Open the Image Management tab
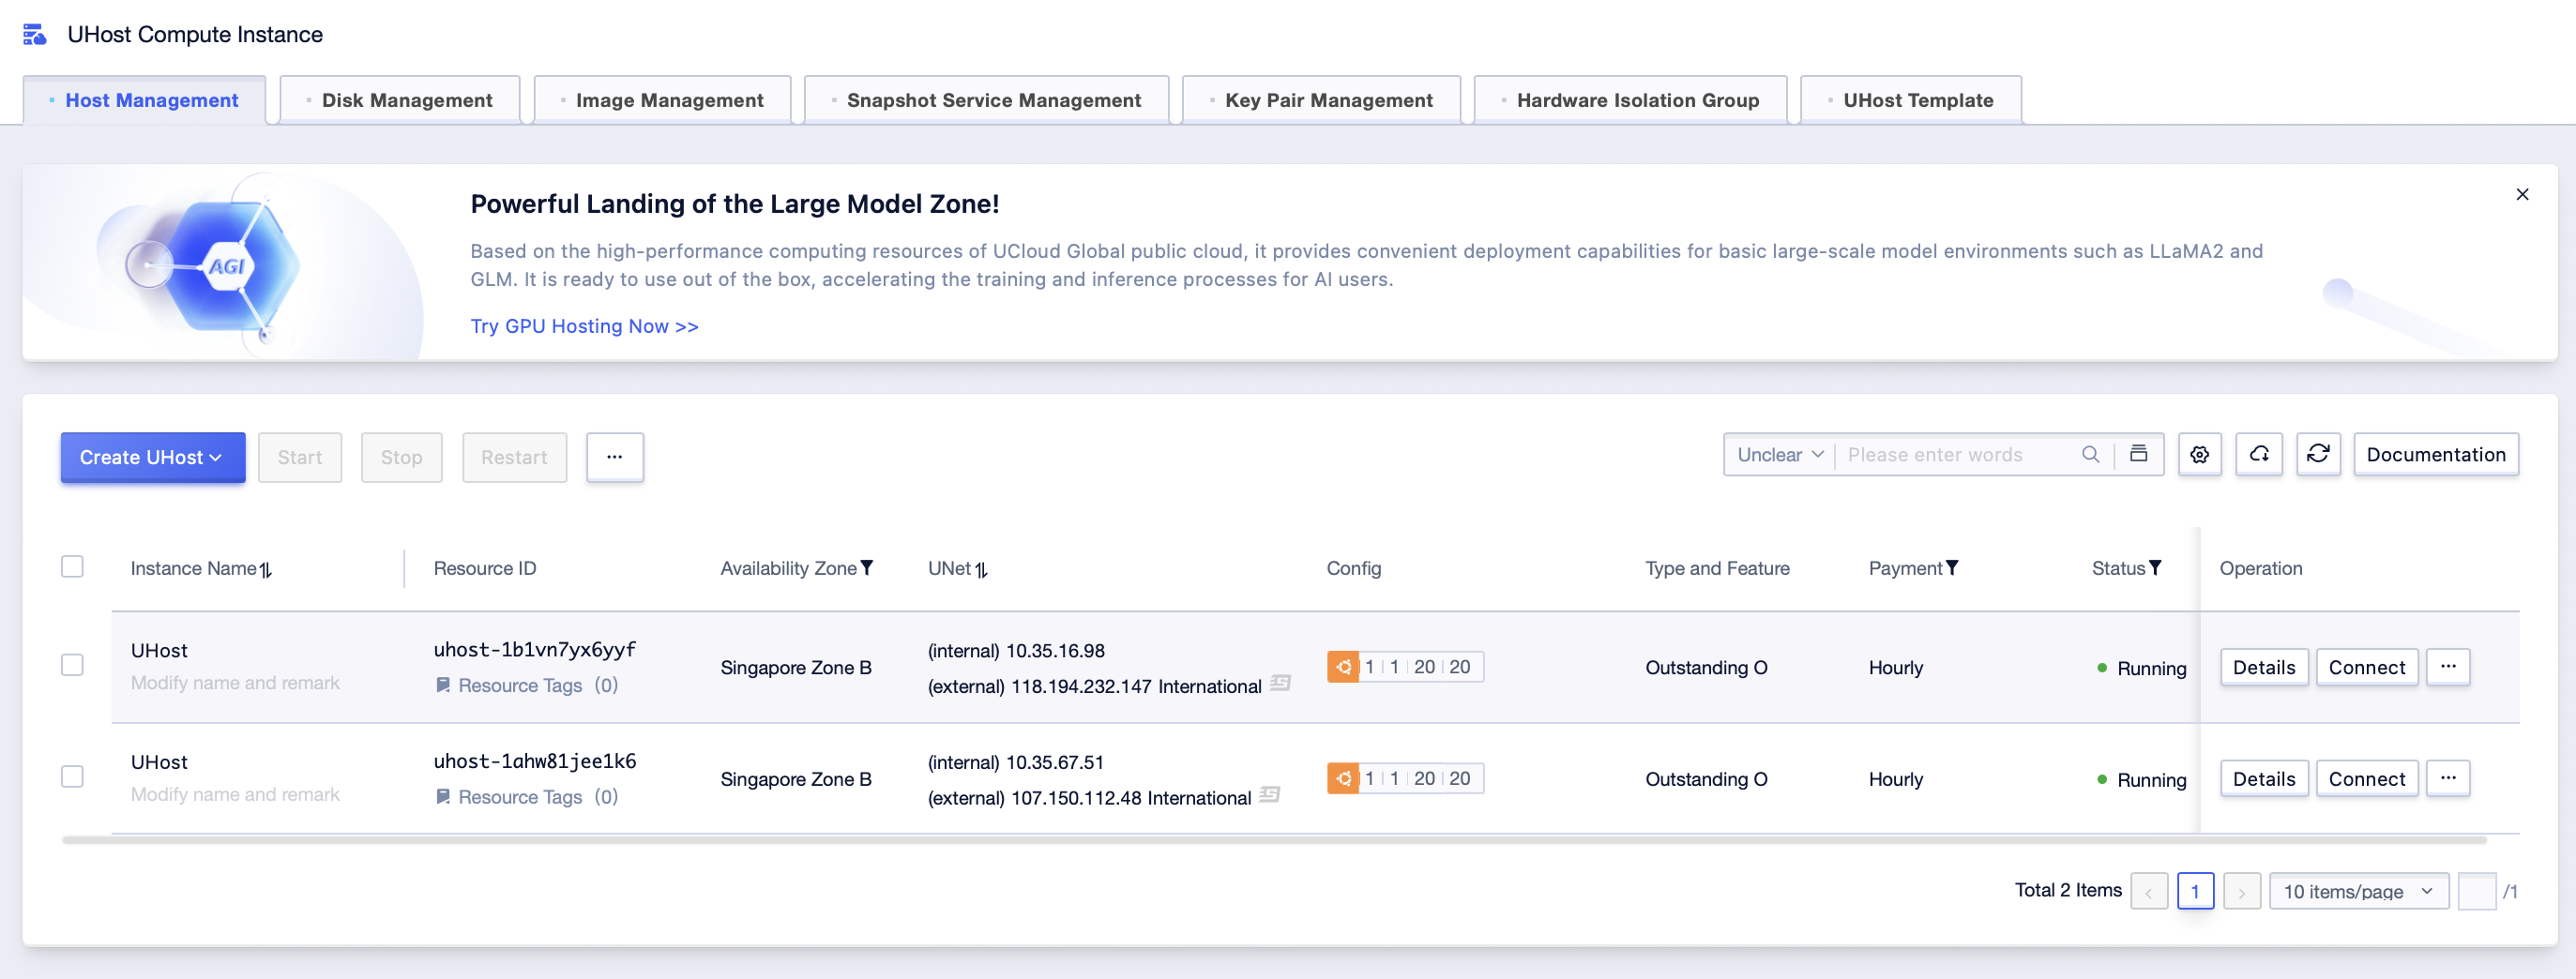Viewport: 2576px width, 979px height. coord(662,100)
